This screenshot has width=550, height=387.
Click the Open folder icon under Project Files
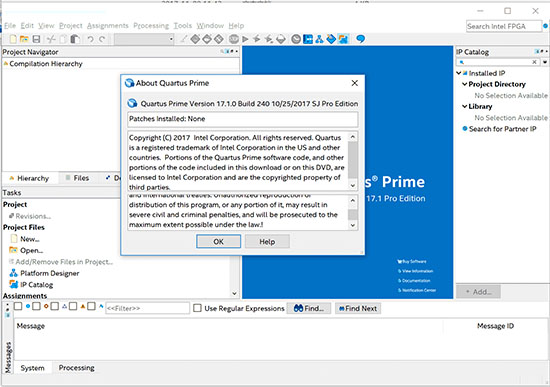click(13, 250)
